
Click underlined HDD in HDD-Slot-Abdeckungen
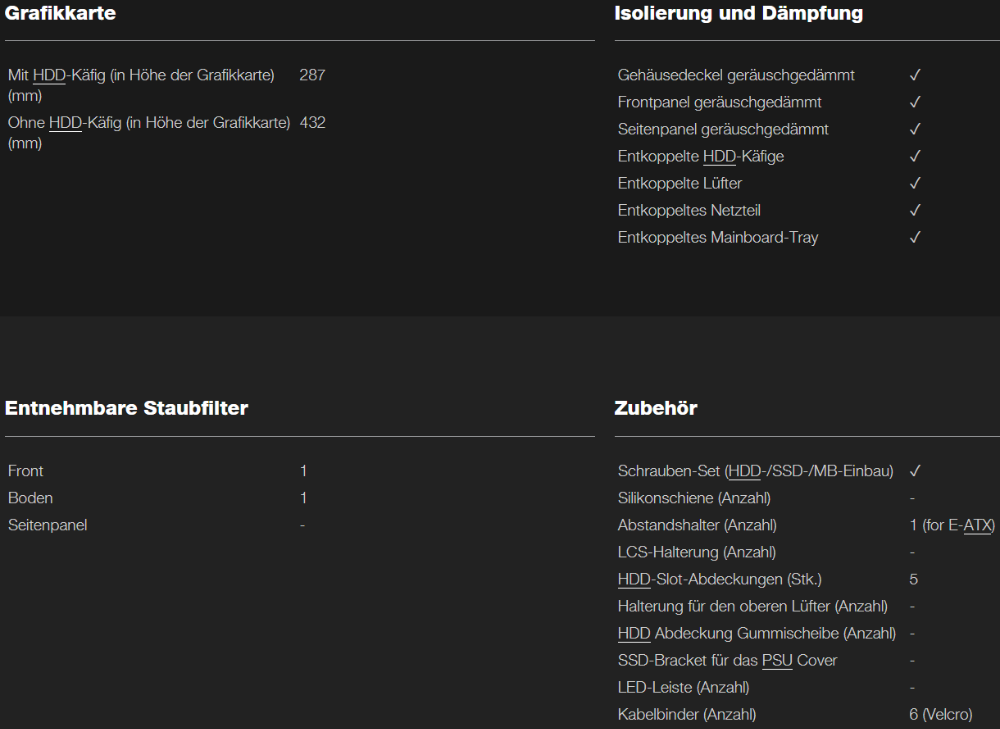pyautogui.click(x=634, y=579)
